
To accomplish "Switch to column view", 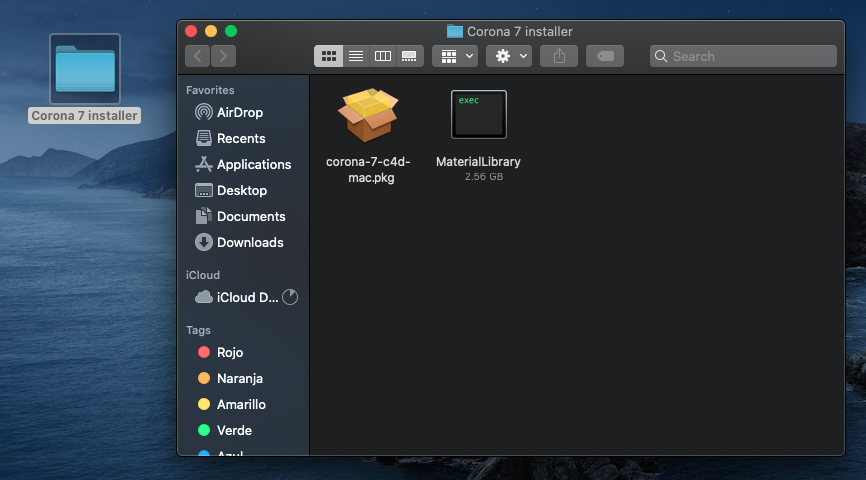I will (382, 56).
